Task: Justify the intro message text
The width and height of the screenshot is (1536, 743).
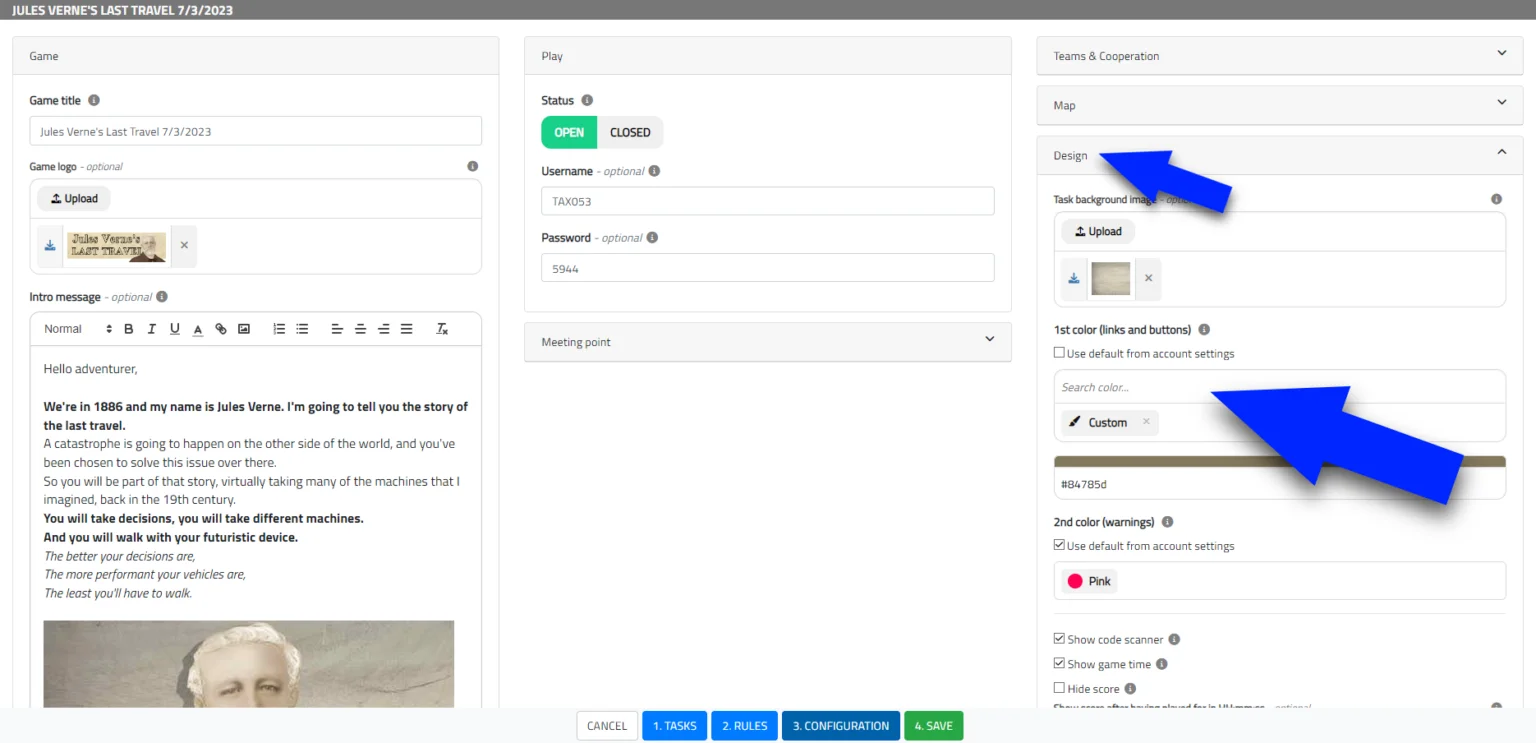Action: point(407,329)
